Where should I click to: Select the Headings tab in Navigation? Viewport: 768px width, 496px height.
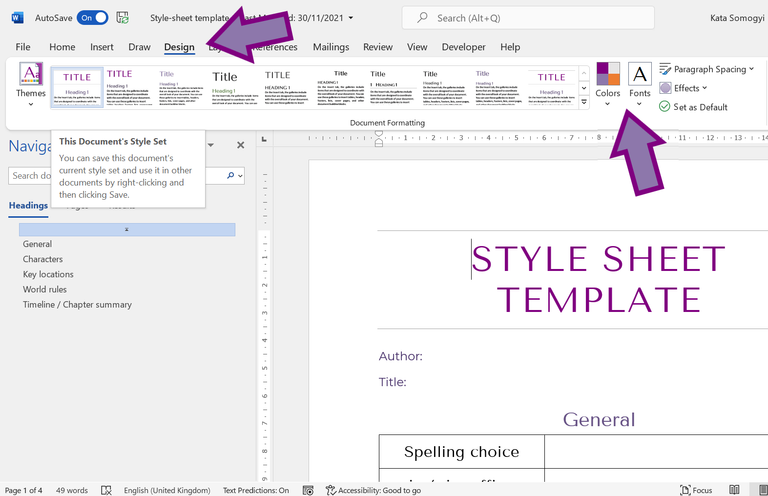tap(28, 206)
